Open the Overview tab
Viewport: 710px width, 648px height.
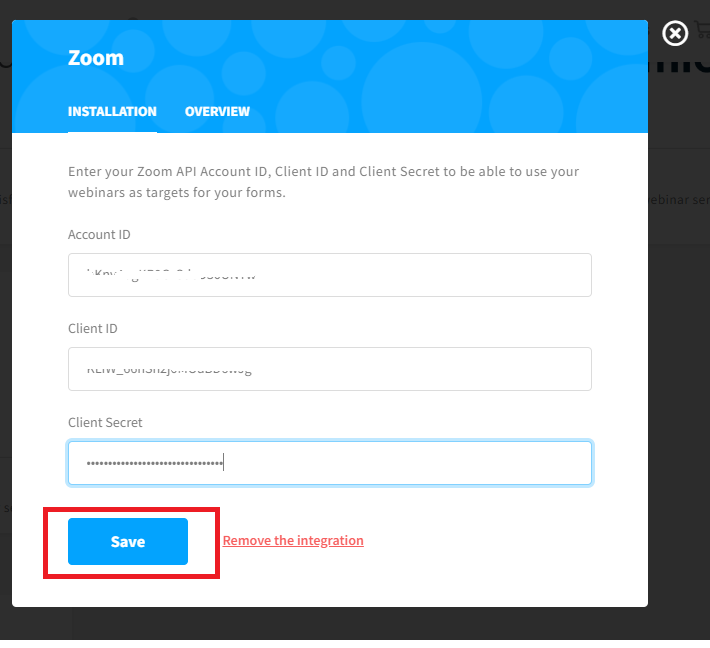[217, 111]
